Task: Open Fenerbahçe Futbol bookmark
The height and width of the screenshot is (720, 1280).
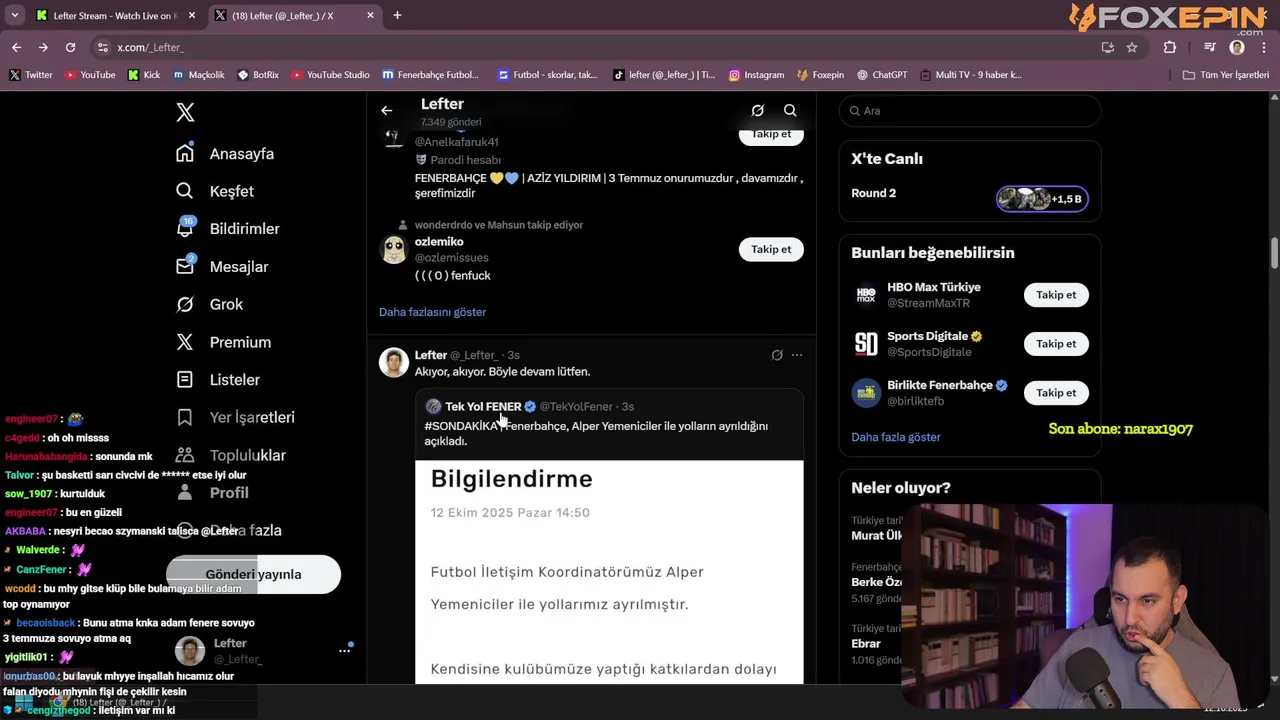Action: click(431, 75)
